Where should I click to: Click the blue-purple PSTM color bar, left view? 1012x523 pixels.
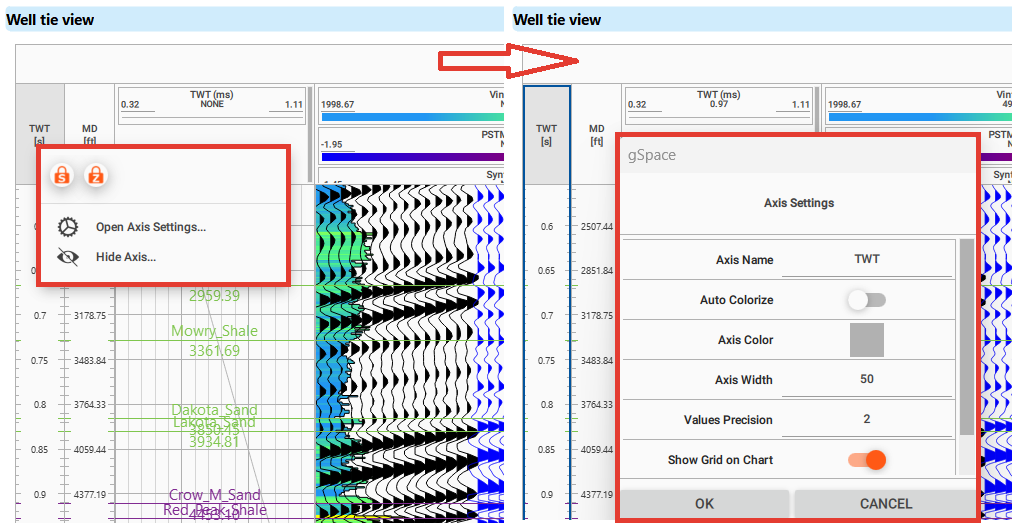412,157
